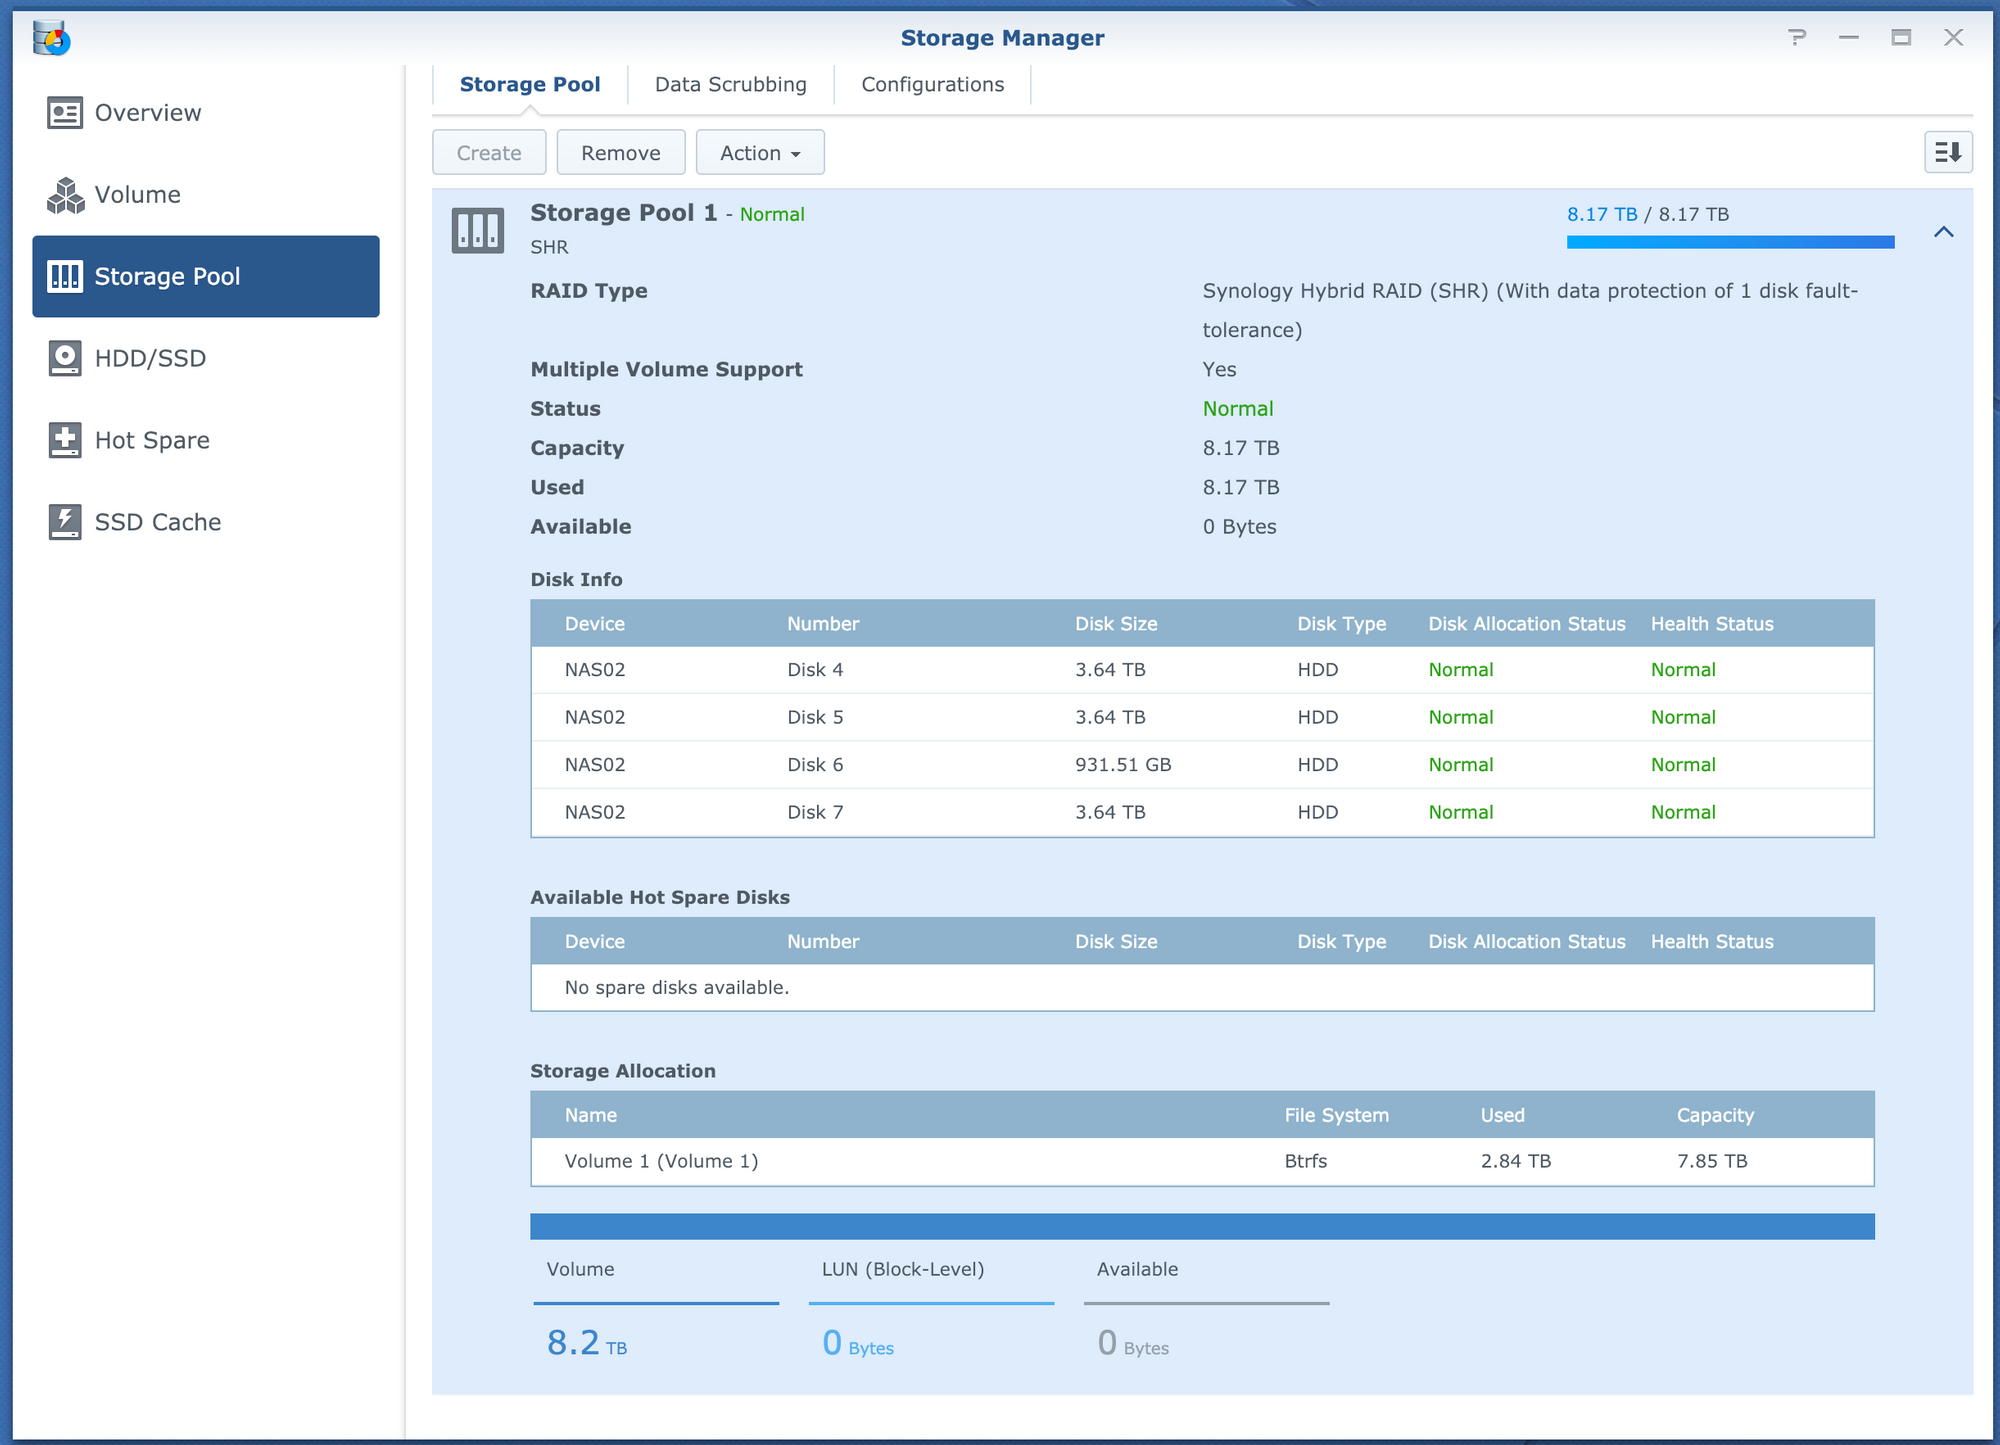Click the Disk Info Disk Size header
This screenshot has height=1445, width=2000.
(1116, 624)
